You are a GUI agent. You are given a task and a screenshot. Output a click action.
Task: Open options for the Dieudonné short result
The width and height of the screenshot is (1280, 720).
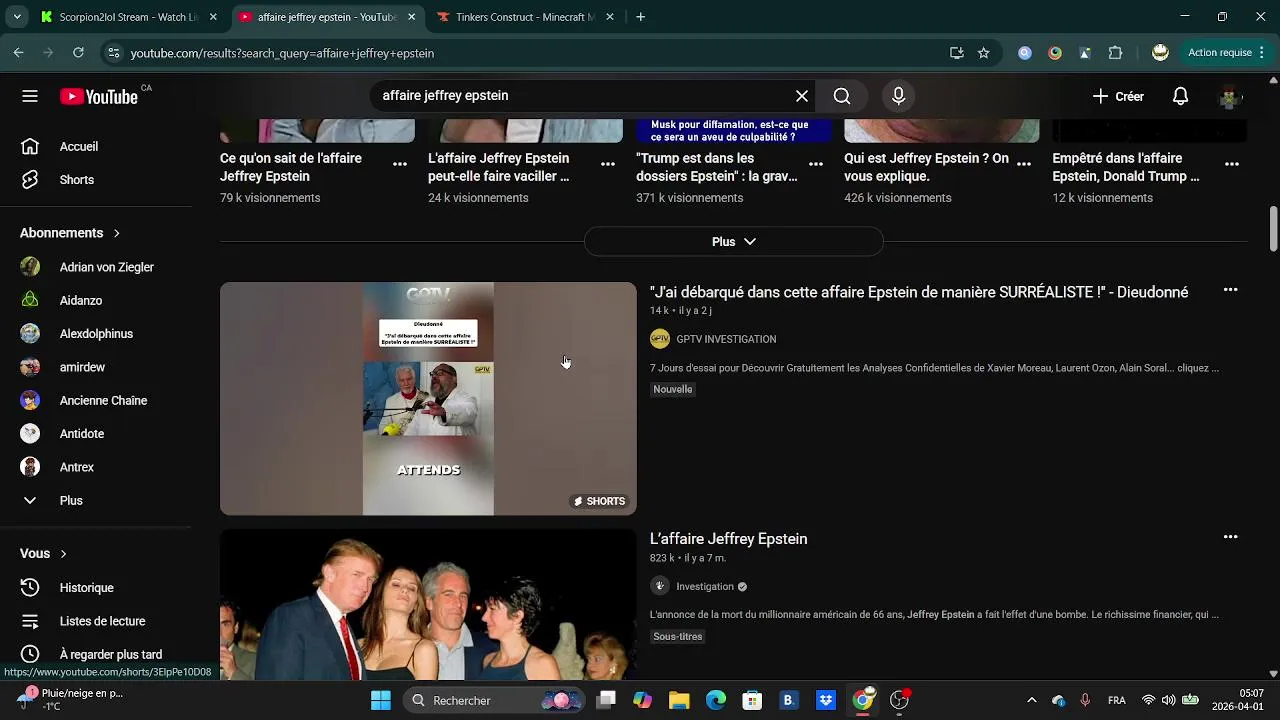[x=1231, y=290]
